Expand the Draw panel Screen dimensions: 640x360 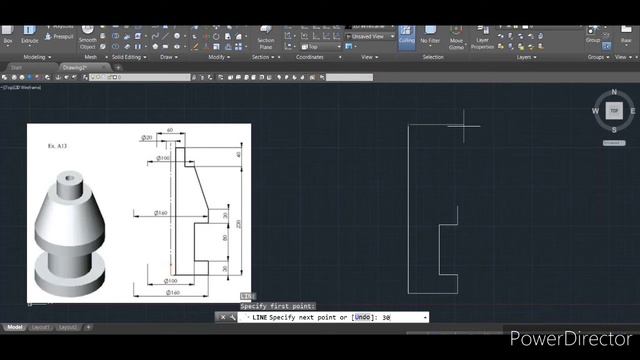[169, 57]
